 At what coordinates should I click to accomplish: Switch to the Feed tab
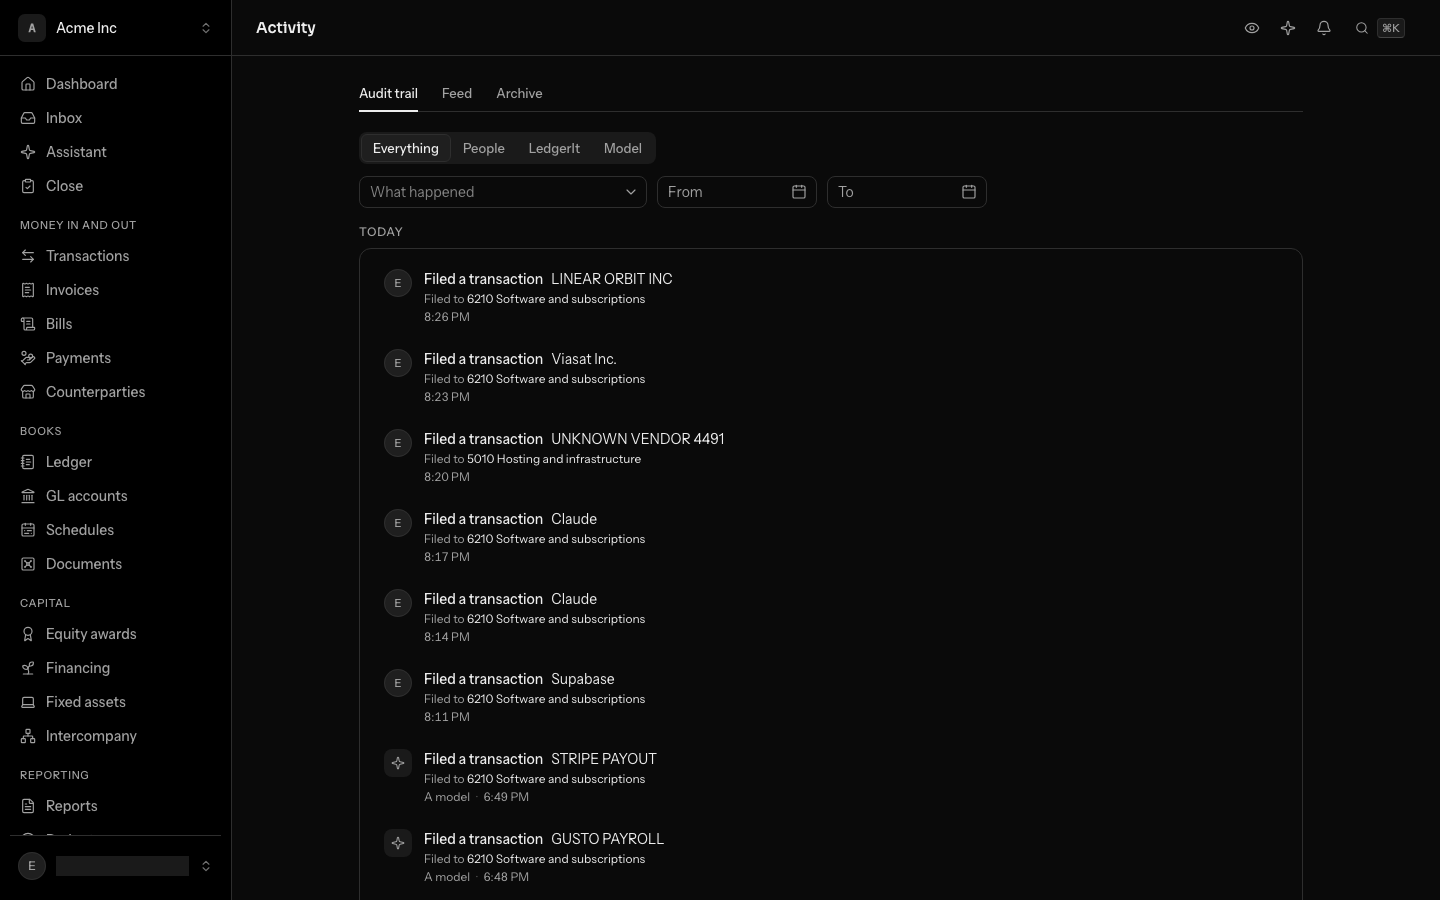457,93
